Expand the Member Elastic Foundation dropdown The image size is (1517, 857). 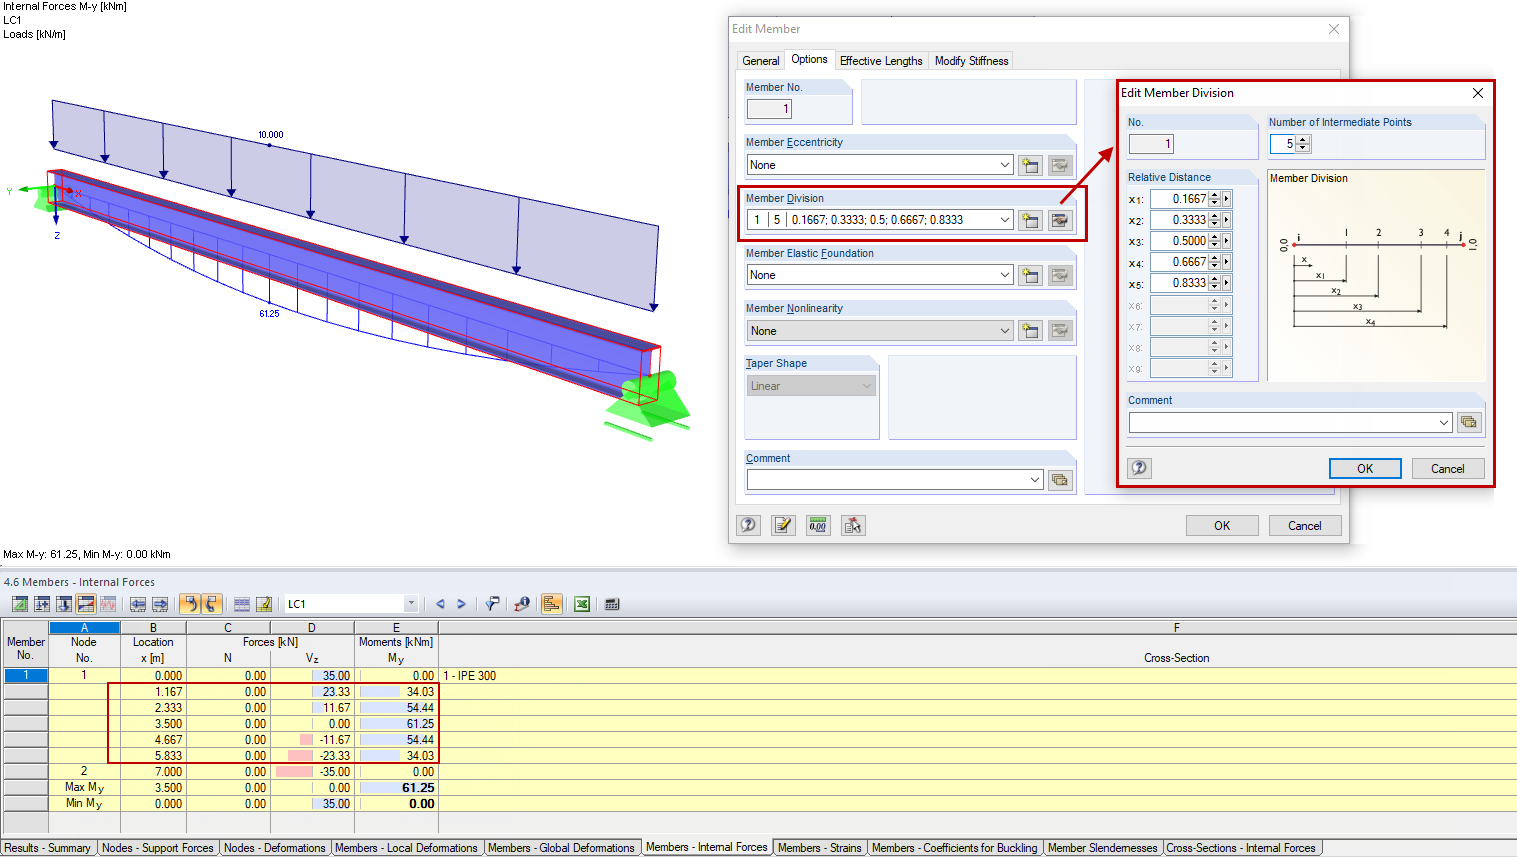click(1005, 275)
